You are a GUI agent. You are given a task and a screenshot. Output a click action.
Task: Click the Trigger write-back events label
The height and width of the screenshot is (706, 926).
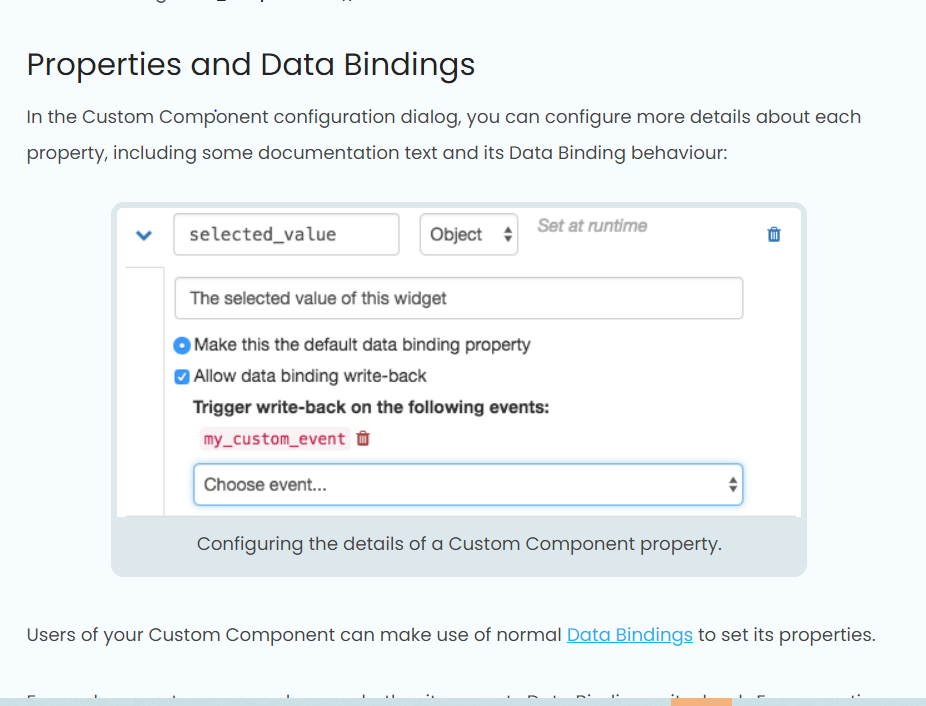[371, 407]
